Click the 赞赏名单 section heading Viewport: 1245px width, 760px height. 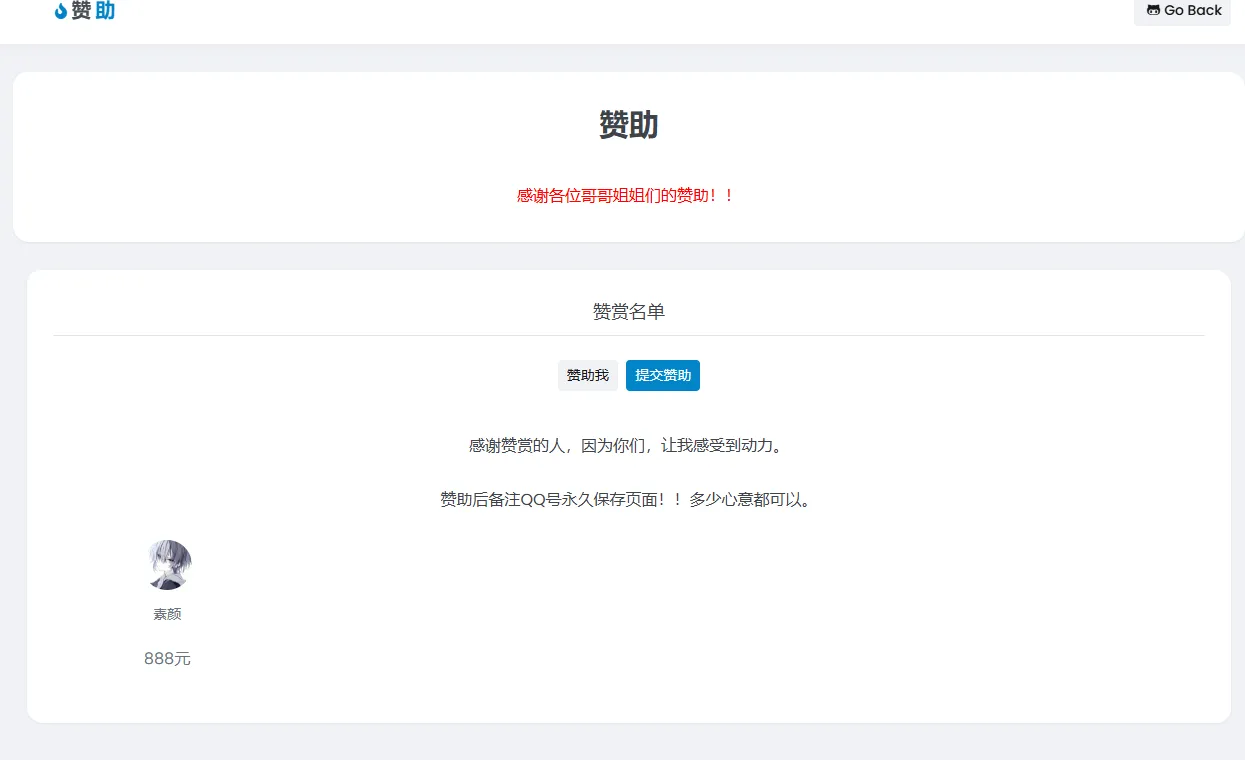629,311
